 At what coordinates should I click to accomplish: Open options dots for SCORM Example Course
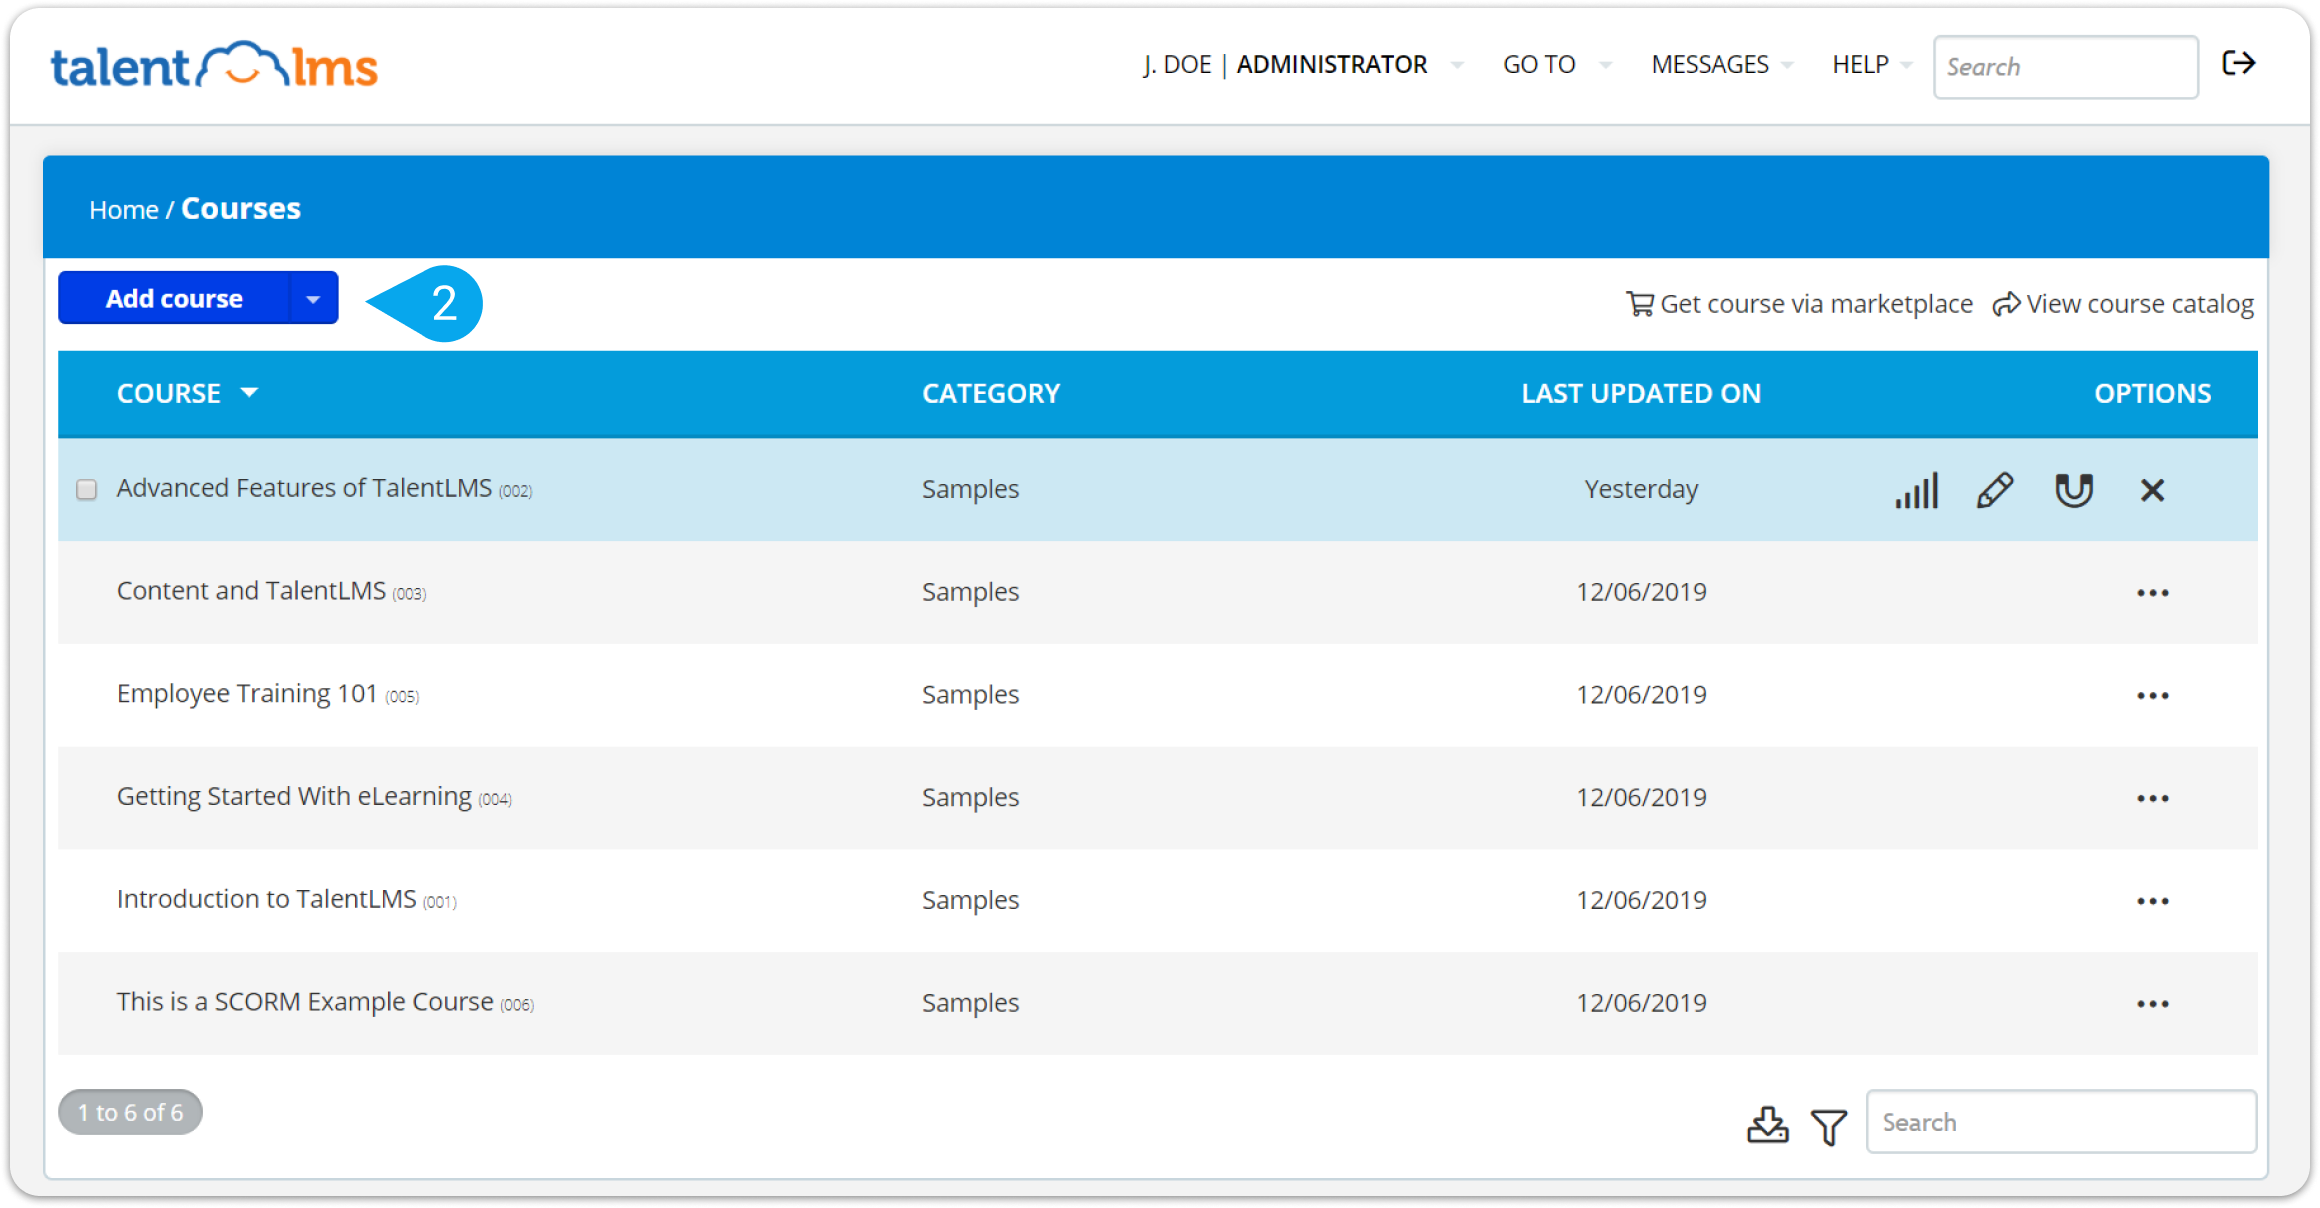tap(2152, 1004)
